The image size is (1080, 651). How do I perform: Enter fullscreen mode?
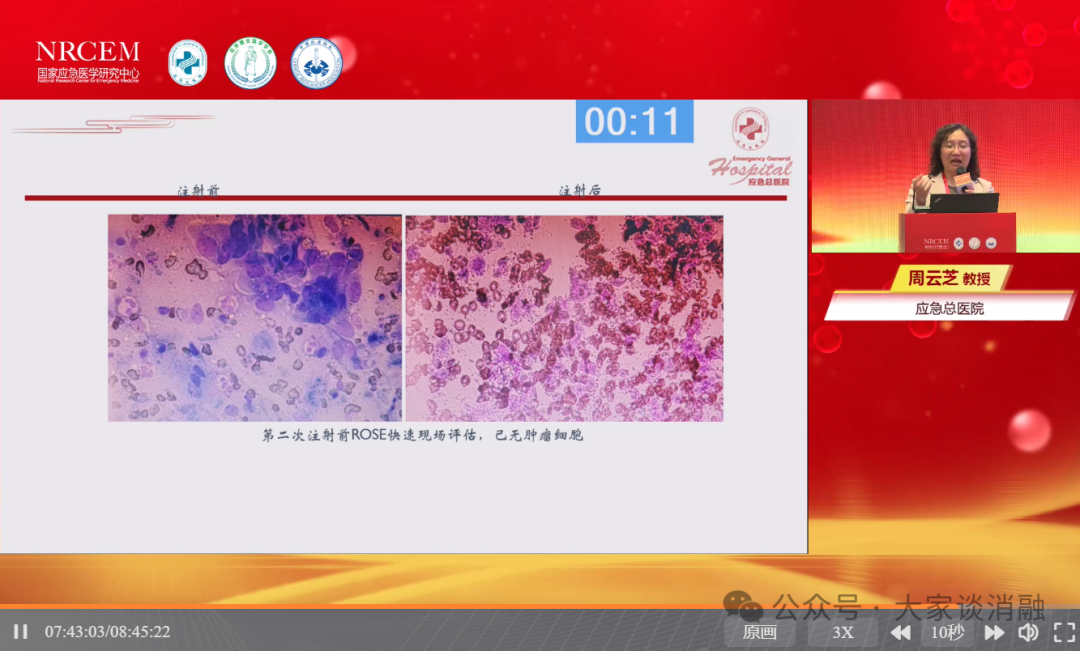click(1064, 632)
